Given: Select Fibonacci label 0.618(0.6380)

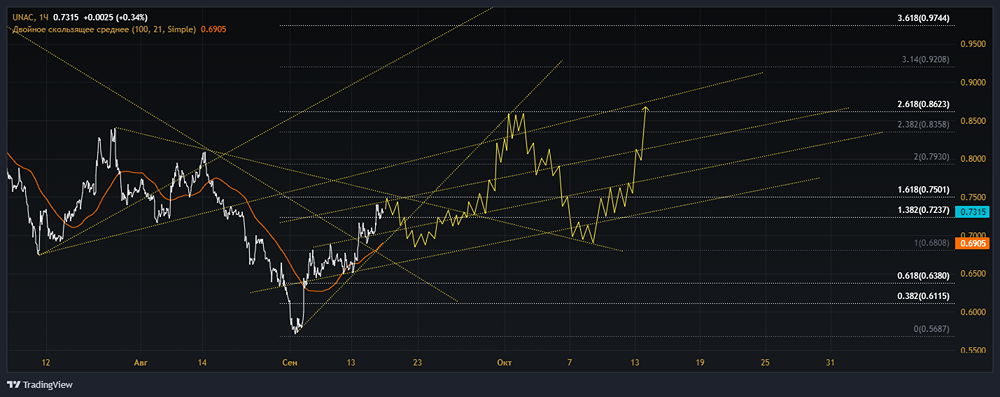Looking at the screenshot, I should point(923,275).
